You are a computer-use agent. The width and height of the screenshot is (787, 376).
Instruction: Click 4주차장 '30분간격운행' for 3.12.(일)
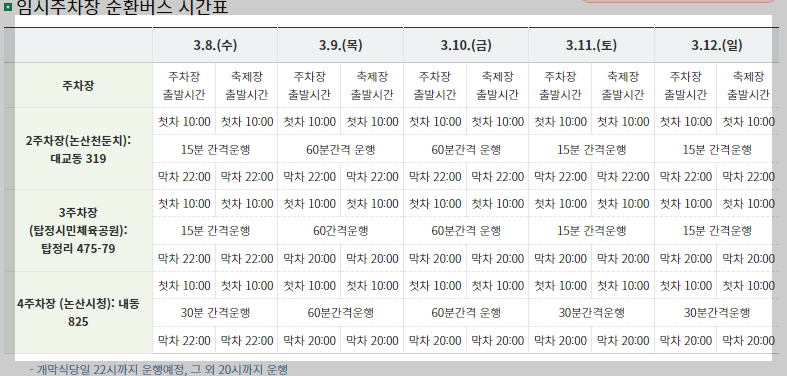717,313
